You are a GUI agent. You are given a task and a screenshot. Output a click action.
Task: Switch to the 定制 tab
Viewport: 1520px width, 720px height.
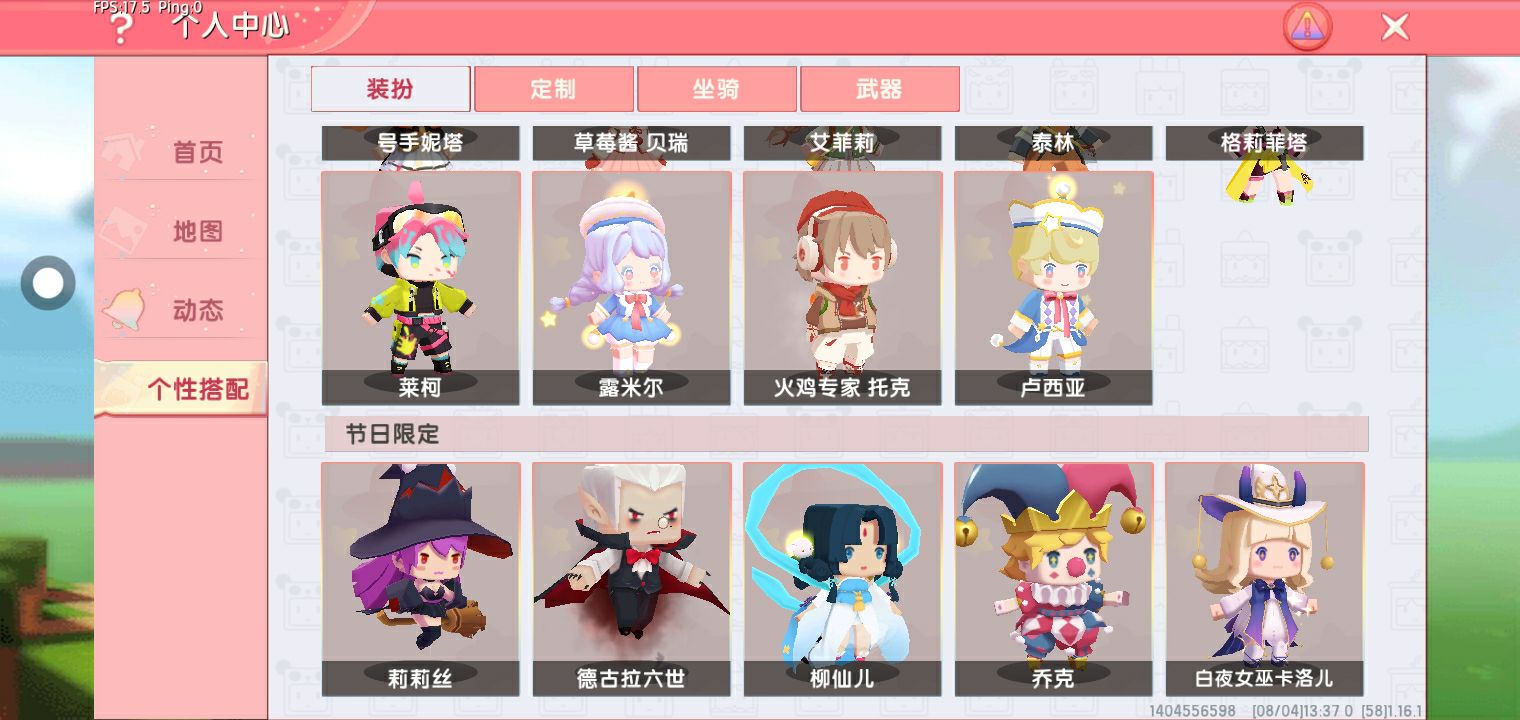(x=554, y=89)
